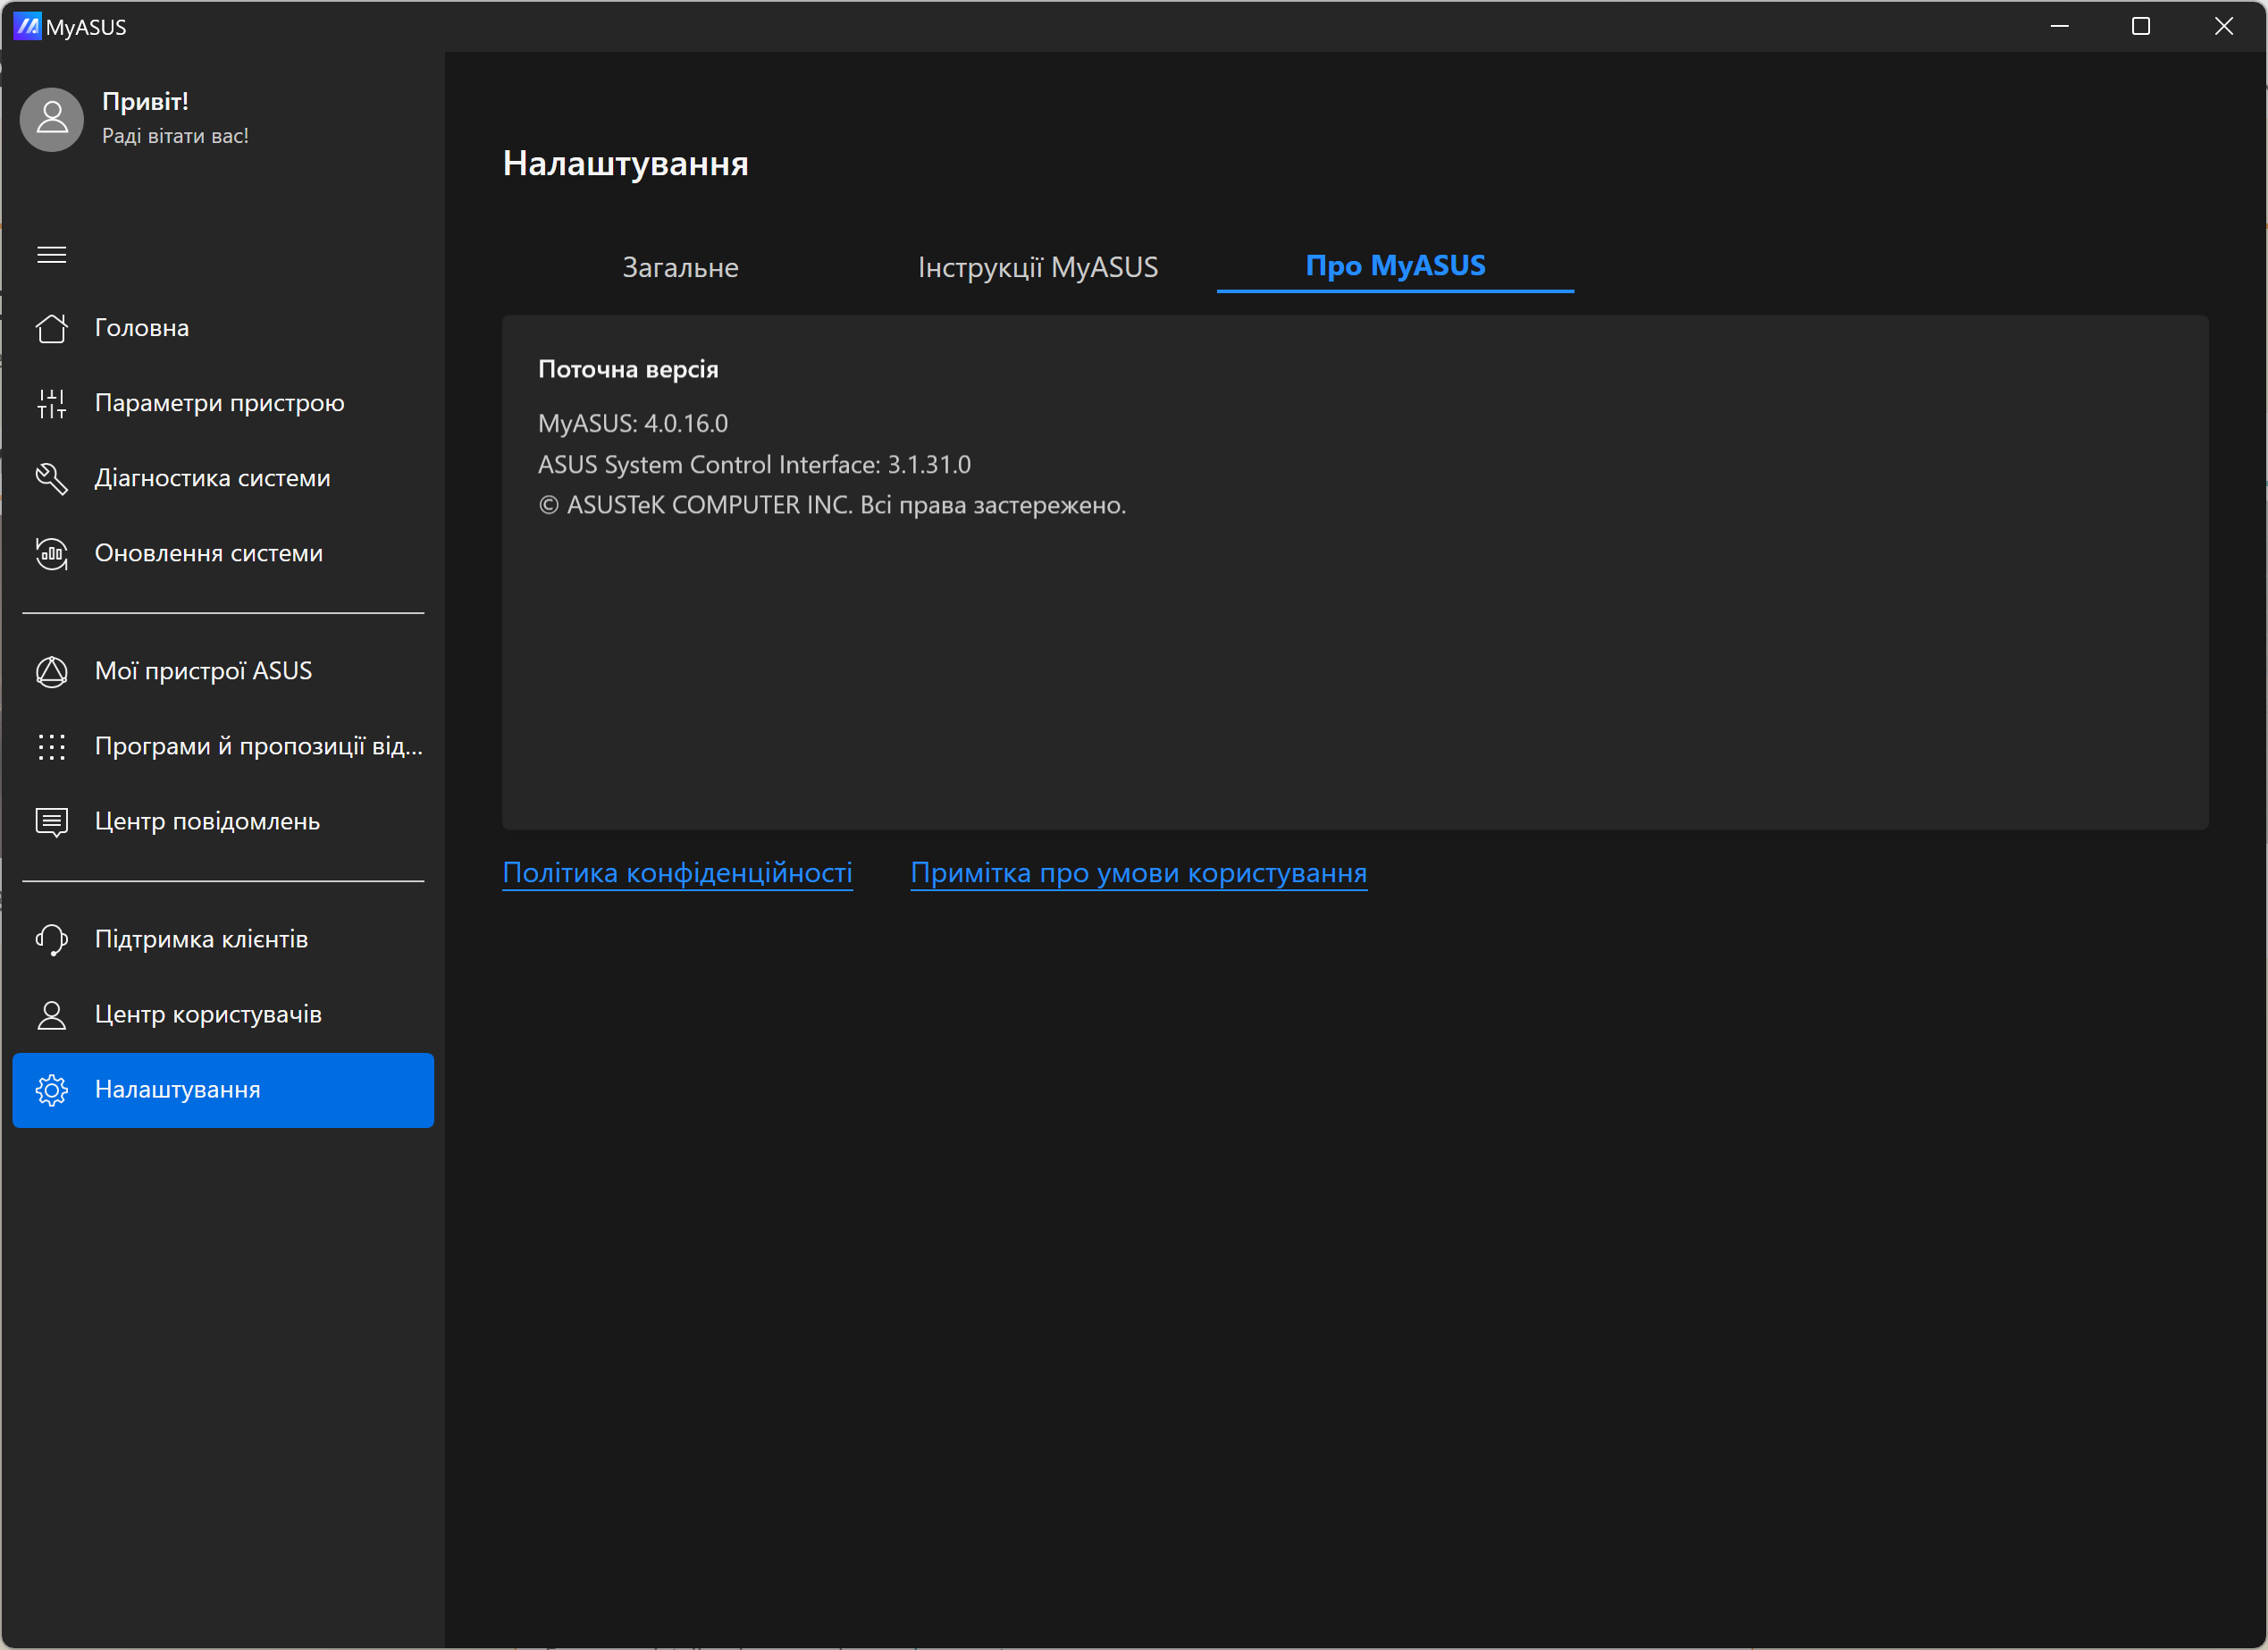Click the MyASUS: 4.0.16.0 version text
Viewport: 2268px width, 1650px height.
[633, 423]
